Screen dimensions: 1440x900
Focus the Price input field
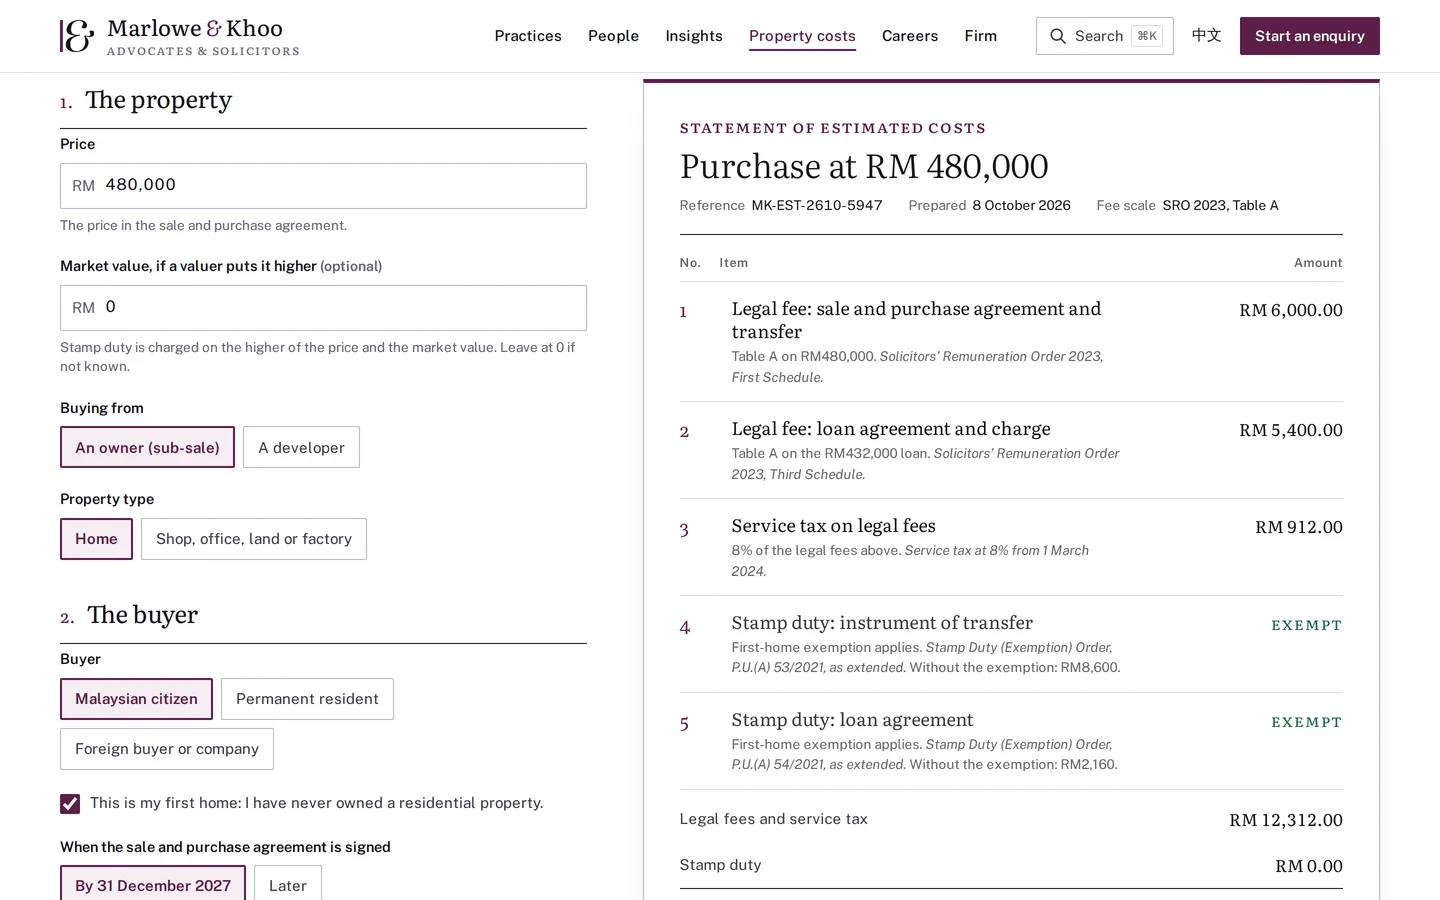(x=323, y=186)
